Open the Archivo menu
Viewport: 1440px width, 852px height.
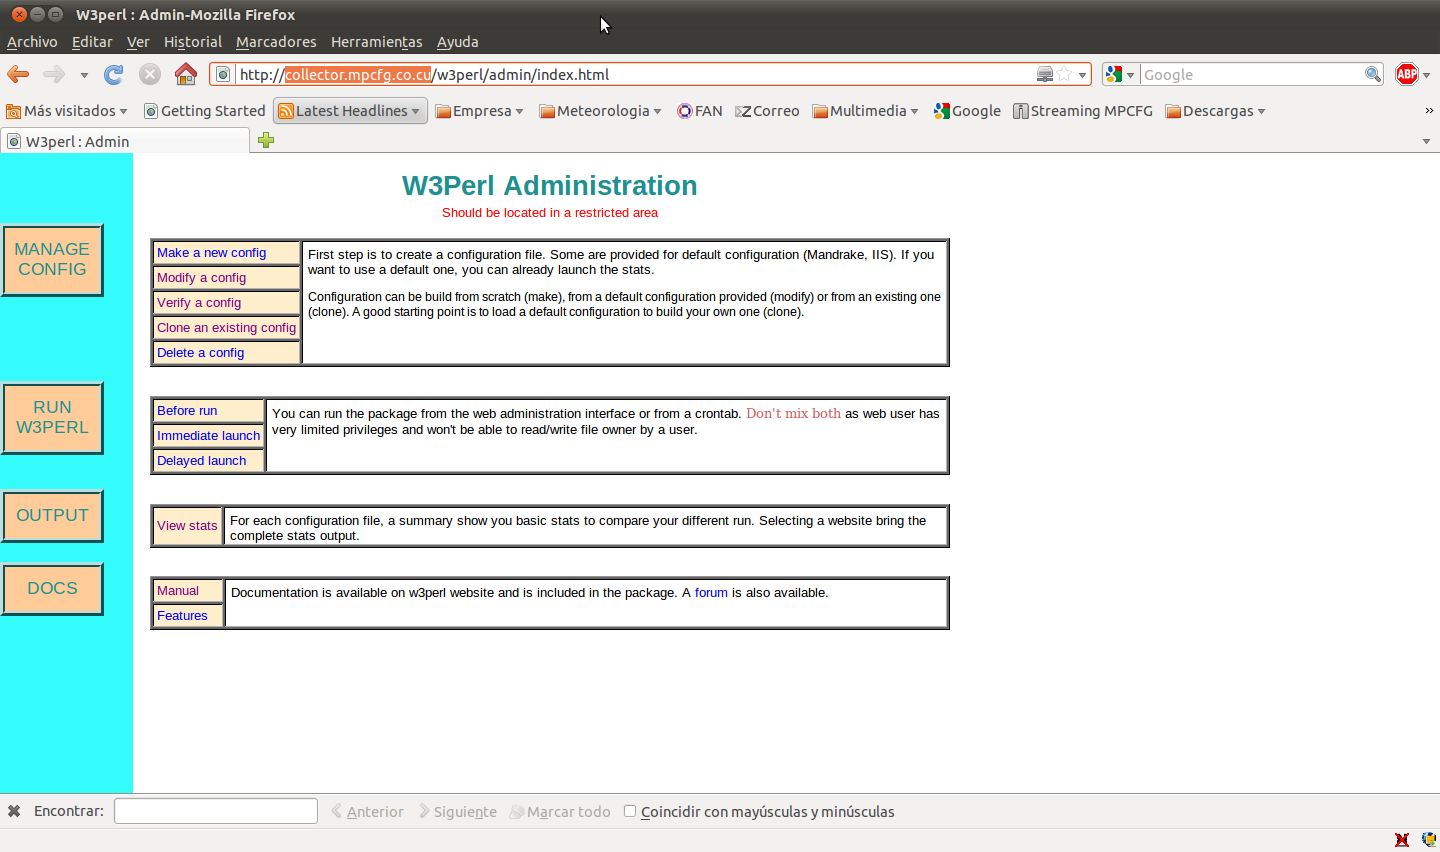tap(32, 42)
